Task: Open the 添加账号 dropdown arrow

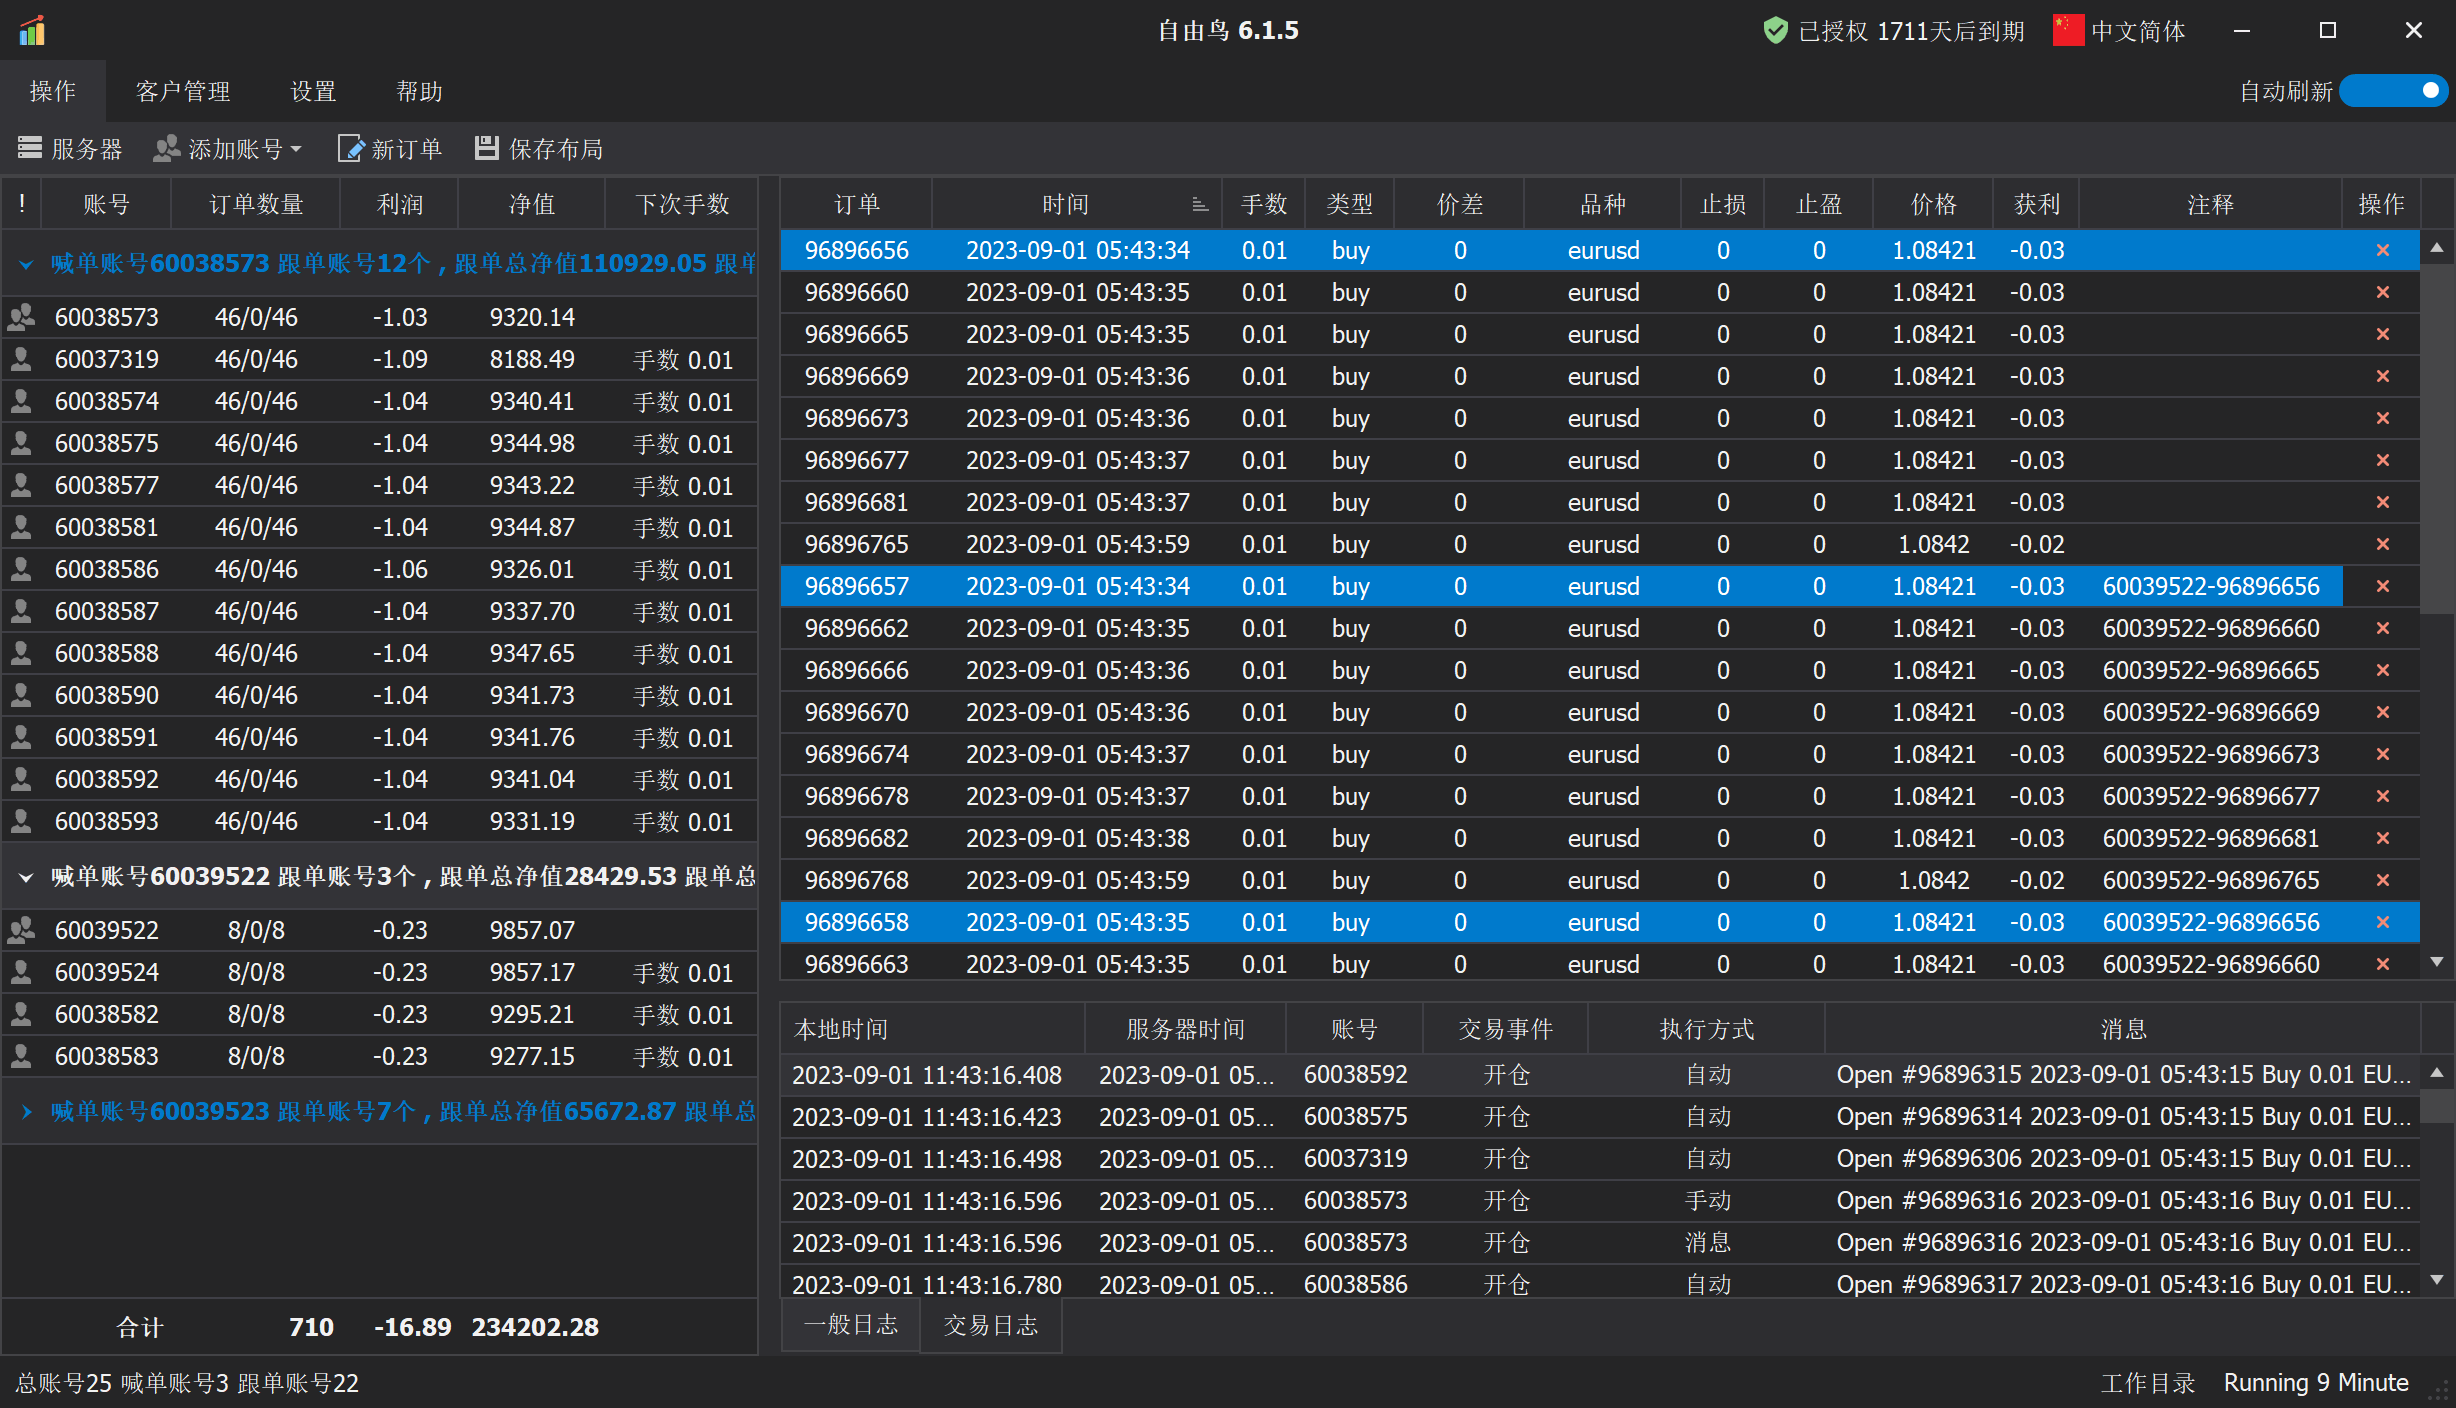Action: tap(295, 149)
